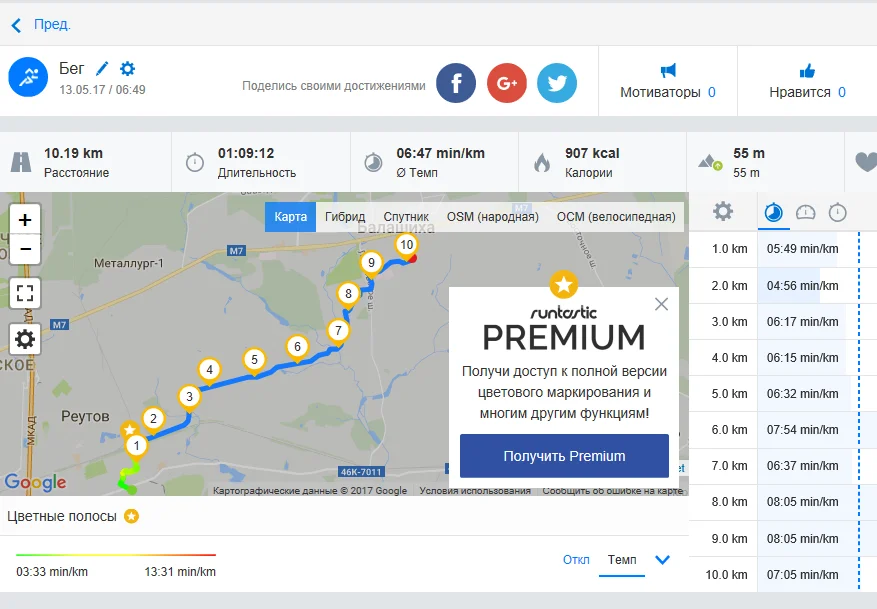The height and width of the screenshot is (609, 877).
Task: Open the Пред. previous activity link
Action: click(x=52, y=25)
